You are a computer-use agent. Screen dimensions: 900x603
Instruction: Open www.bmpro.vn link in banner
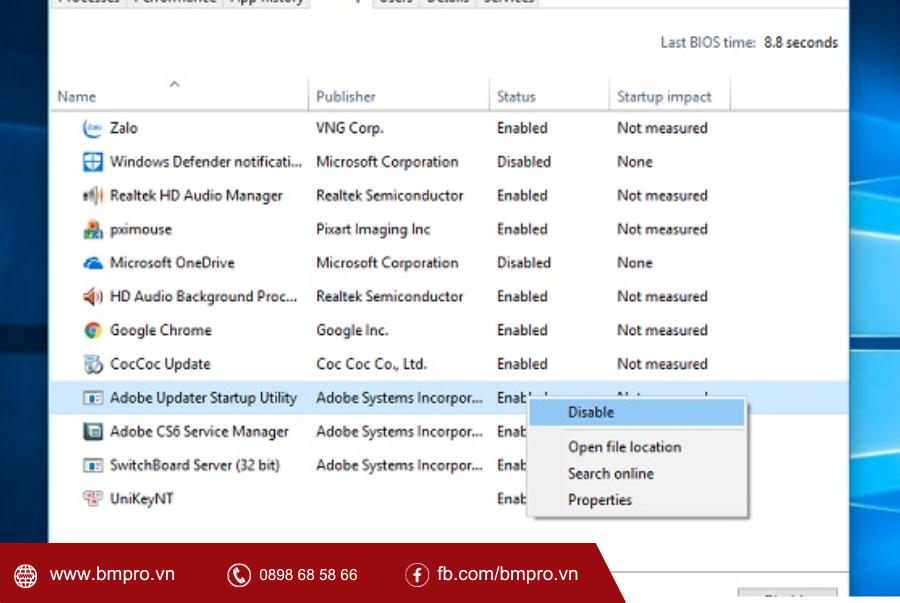(x=112, y=574)
